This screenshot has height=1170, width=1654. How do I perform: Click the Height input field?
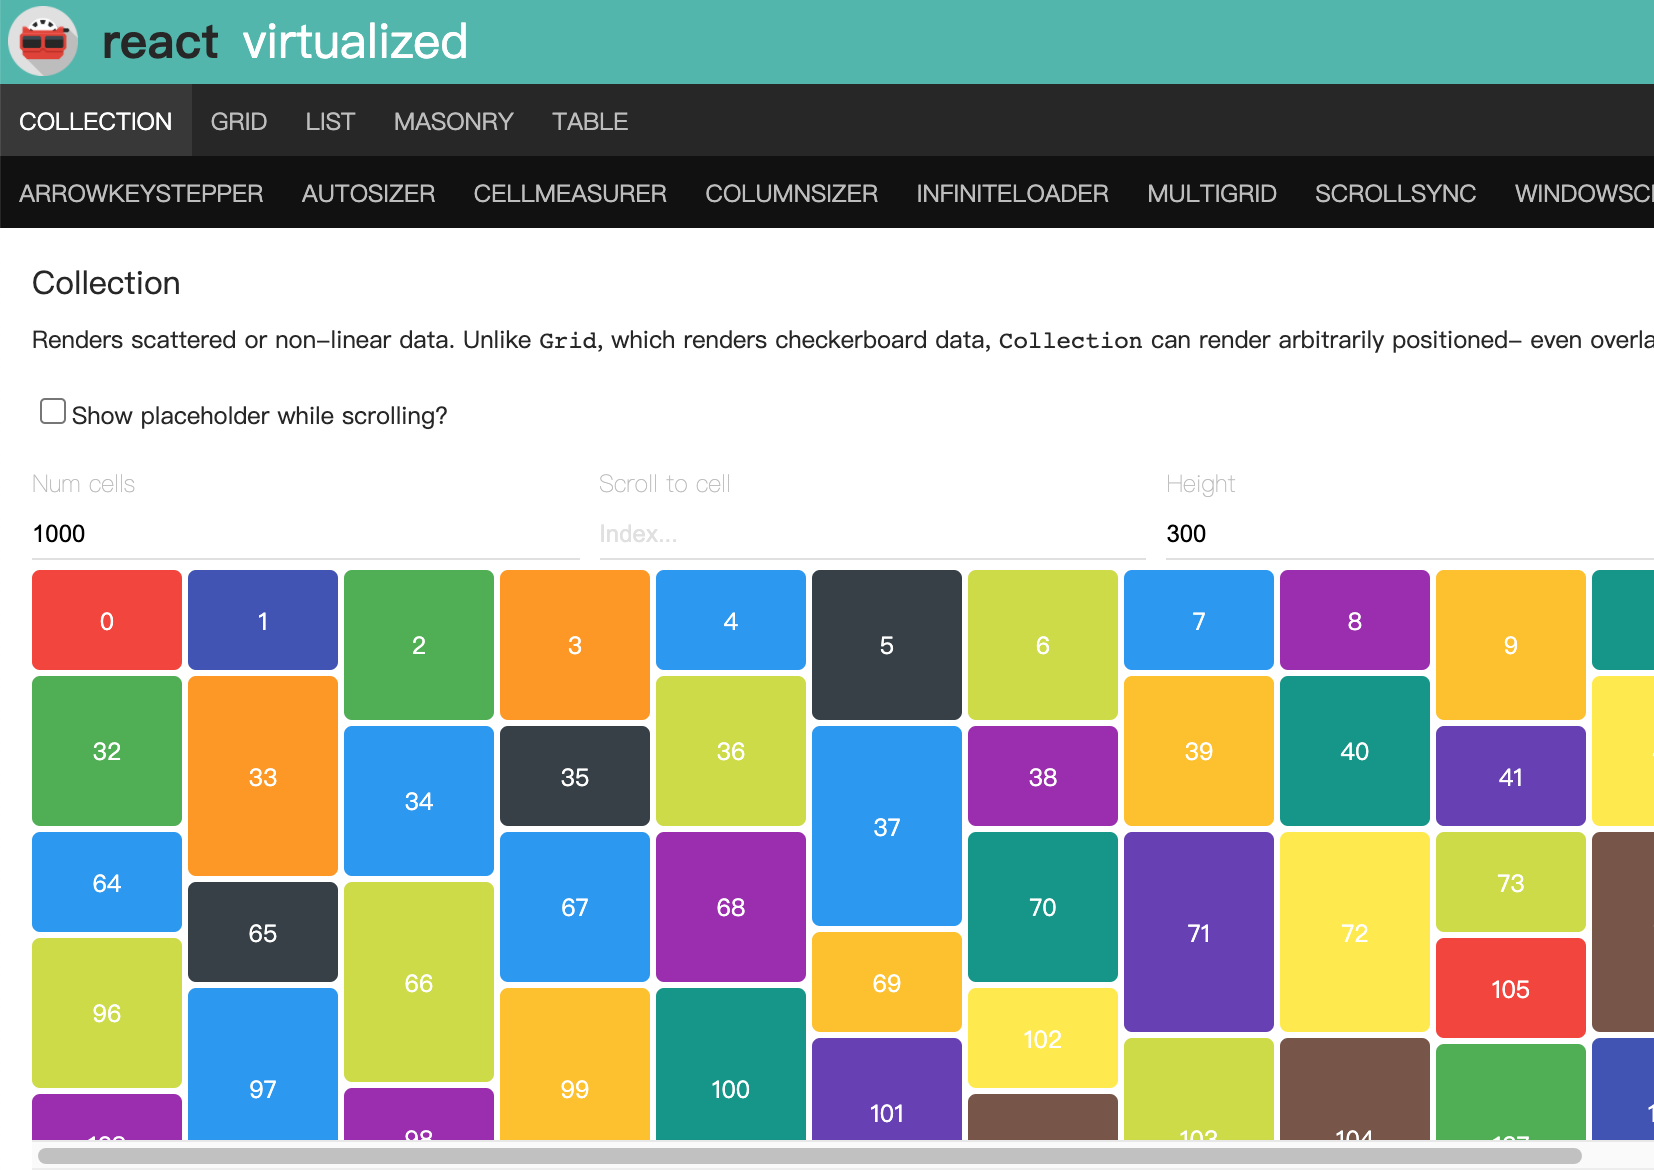click(x=1410, y=534)
